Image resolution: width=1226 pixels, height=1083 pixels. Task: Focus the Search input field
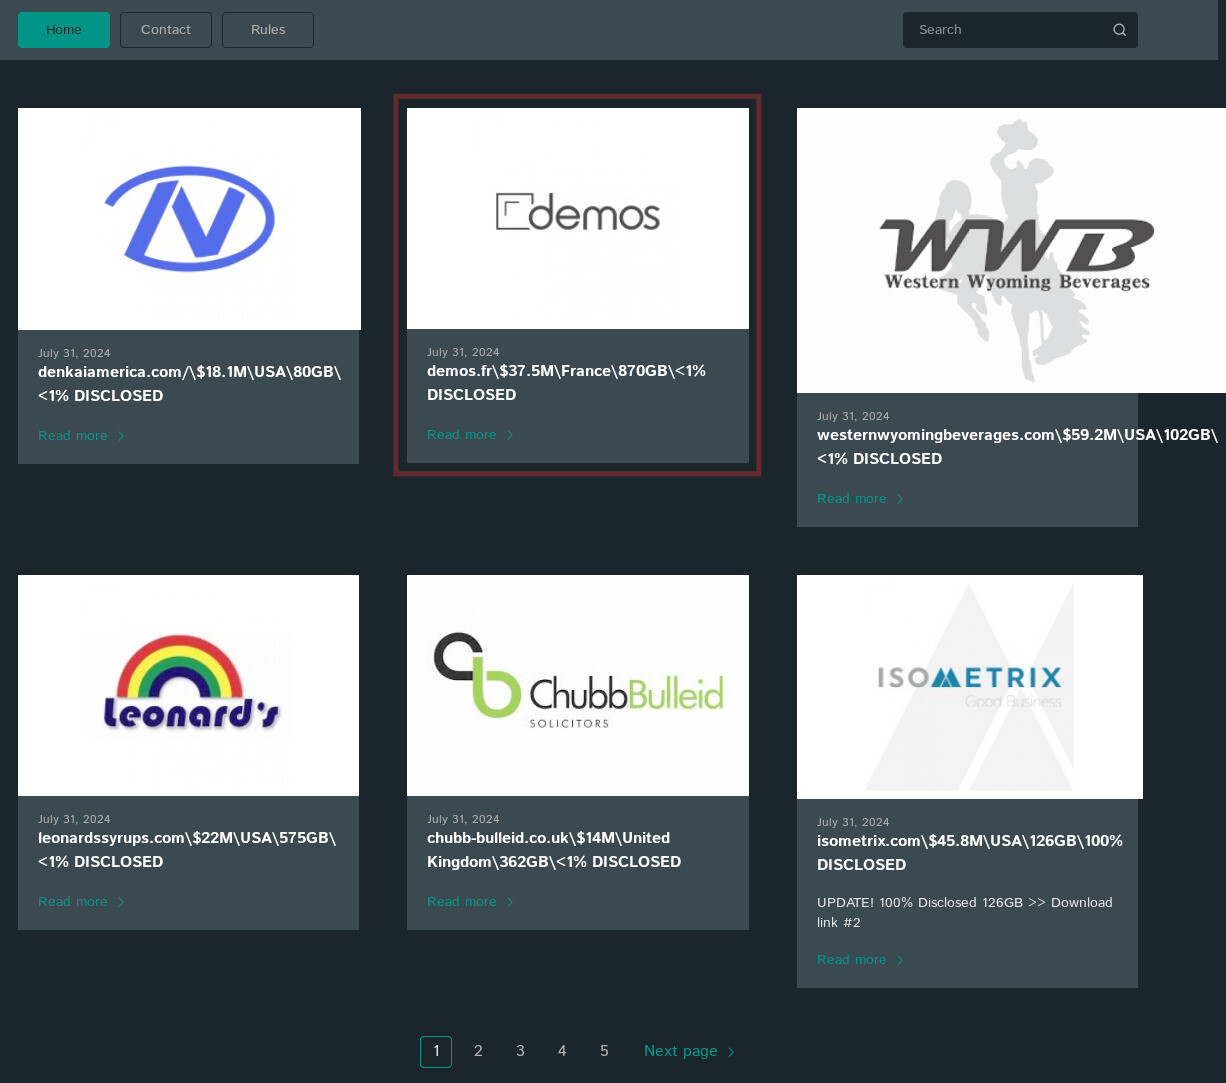coord(1020,30)
